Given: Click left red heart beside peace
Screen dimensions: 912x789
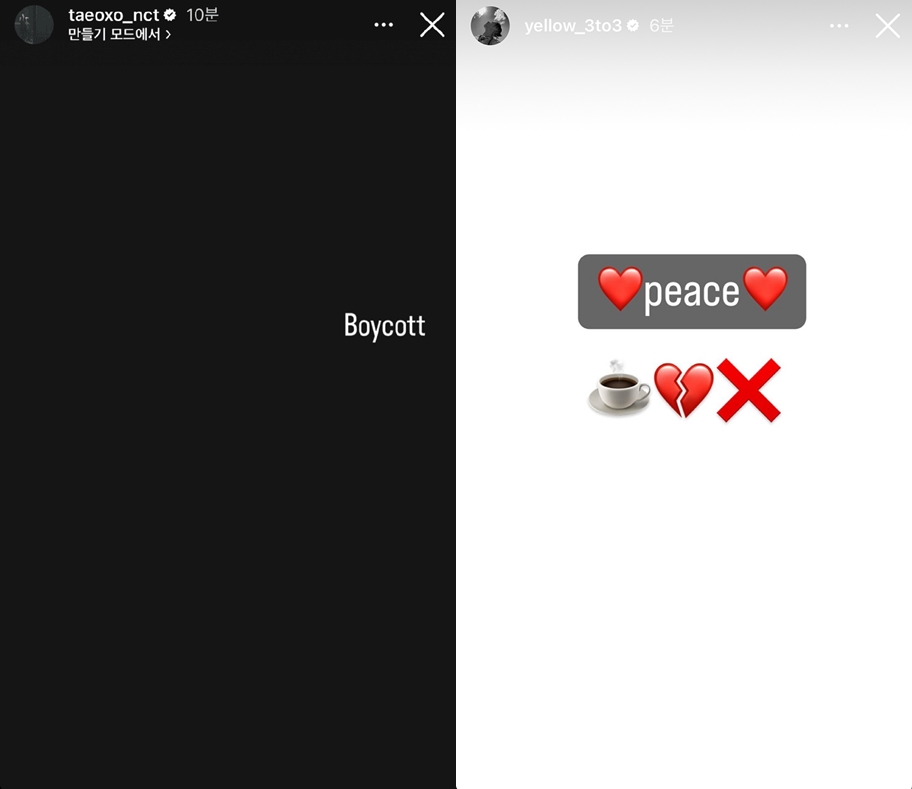Looking at the screenshot, I should coord(620,288).
